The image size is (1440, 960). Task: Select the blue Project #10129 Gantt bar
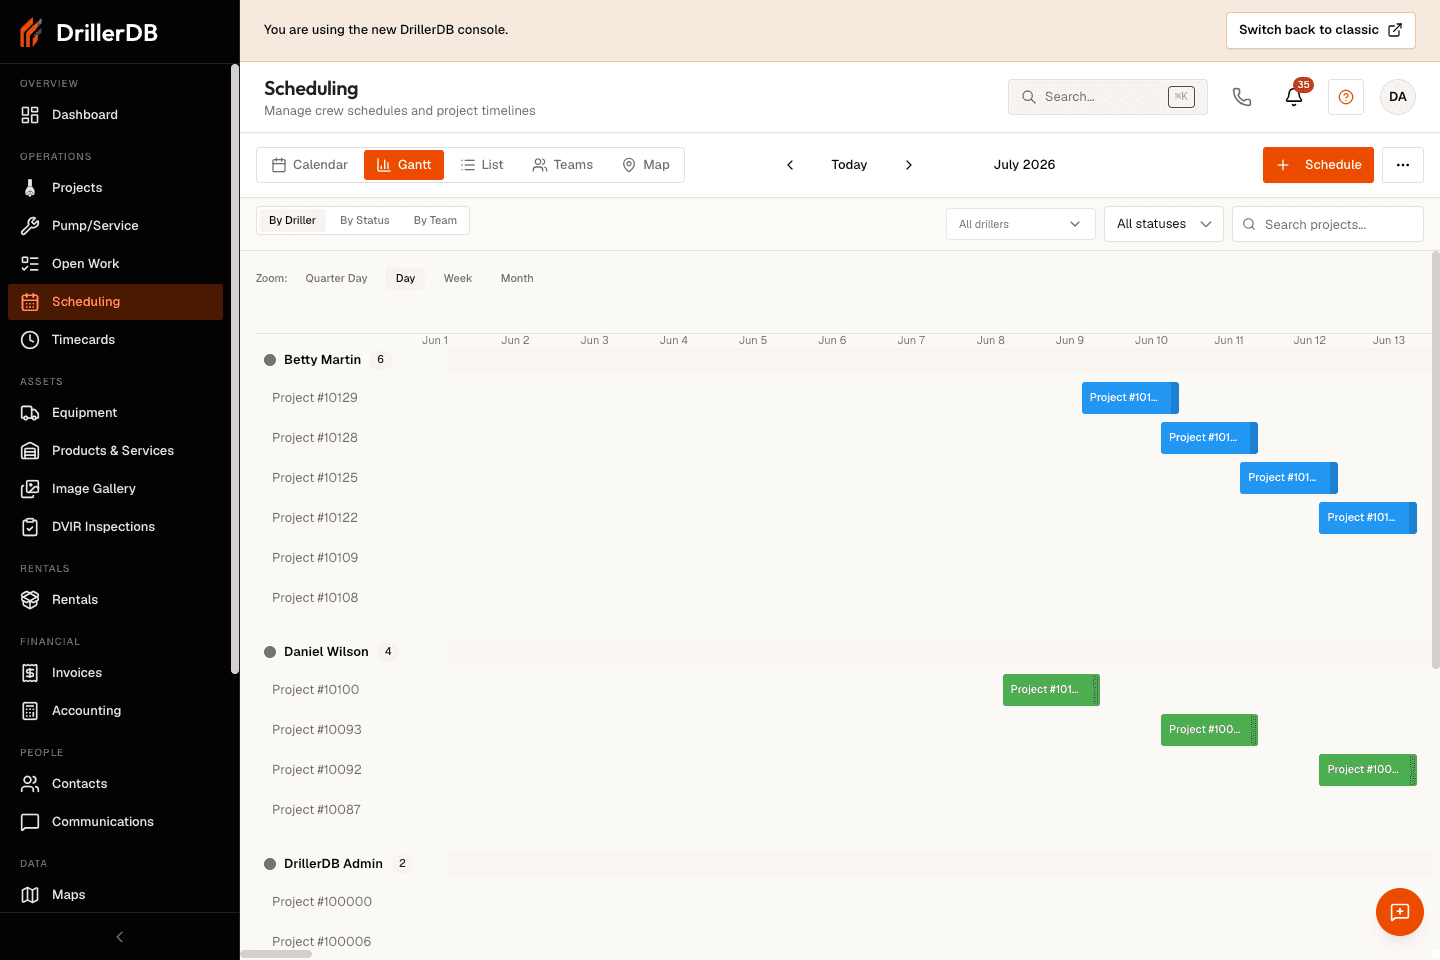click(1130, 398)
